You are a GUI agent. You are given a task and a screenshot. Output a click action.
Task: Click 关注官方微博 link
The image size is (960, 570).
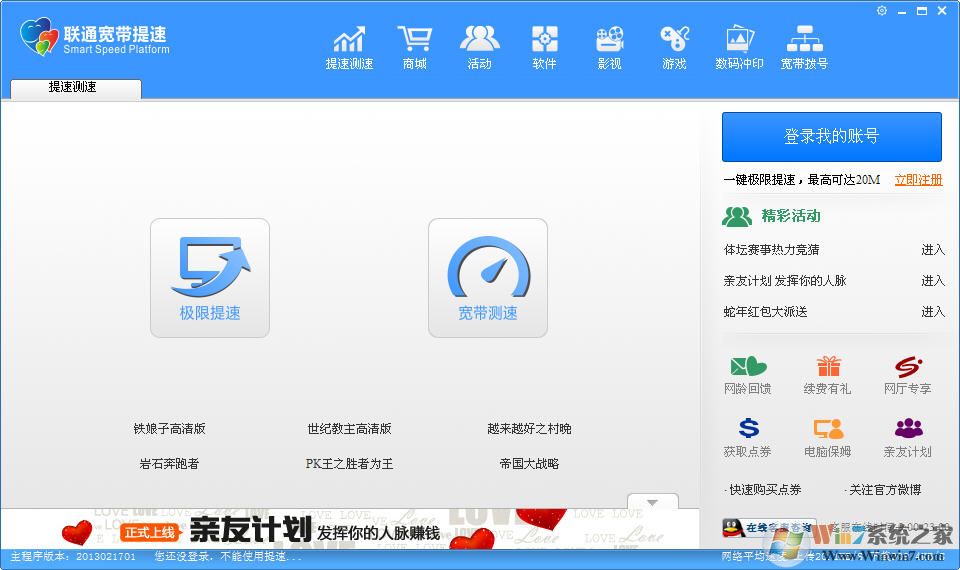(885, 490)
